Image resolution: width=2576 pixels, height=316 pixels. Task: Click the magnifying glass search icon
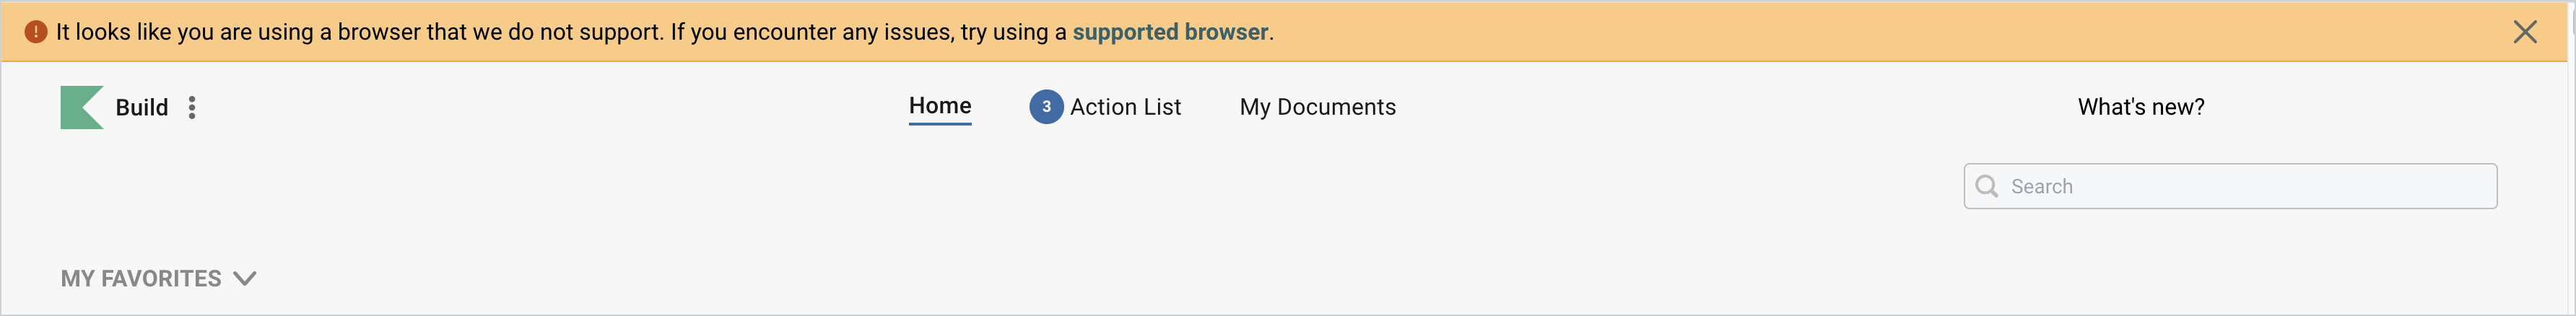[x=1987, y=187]
